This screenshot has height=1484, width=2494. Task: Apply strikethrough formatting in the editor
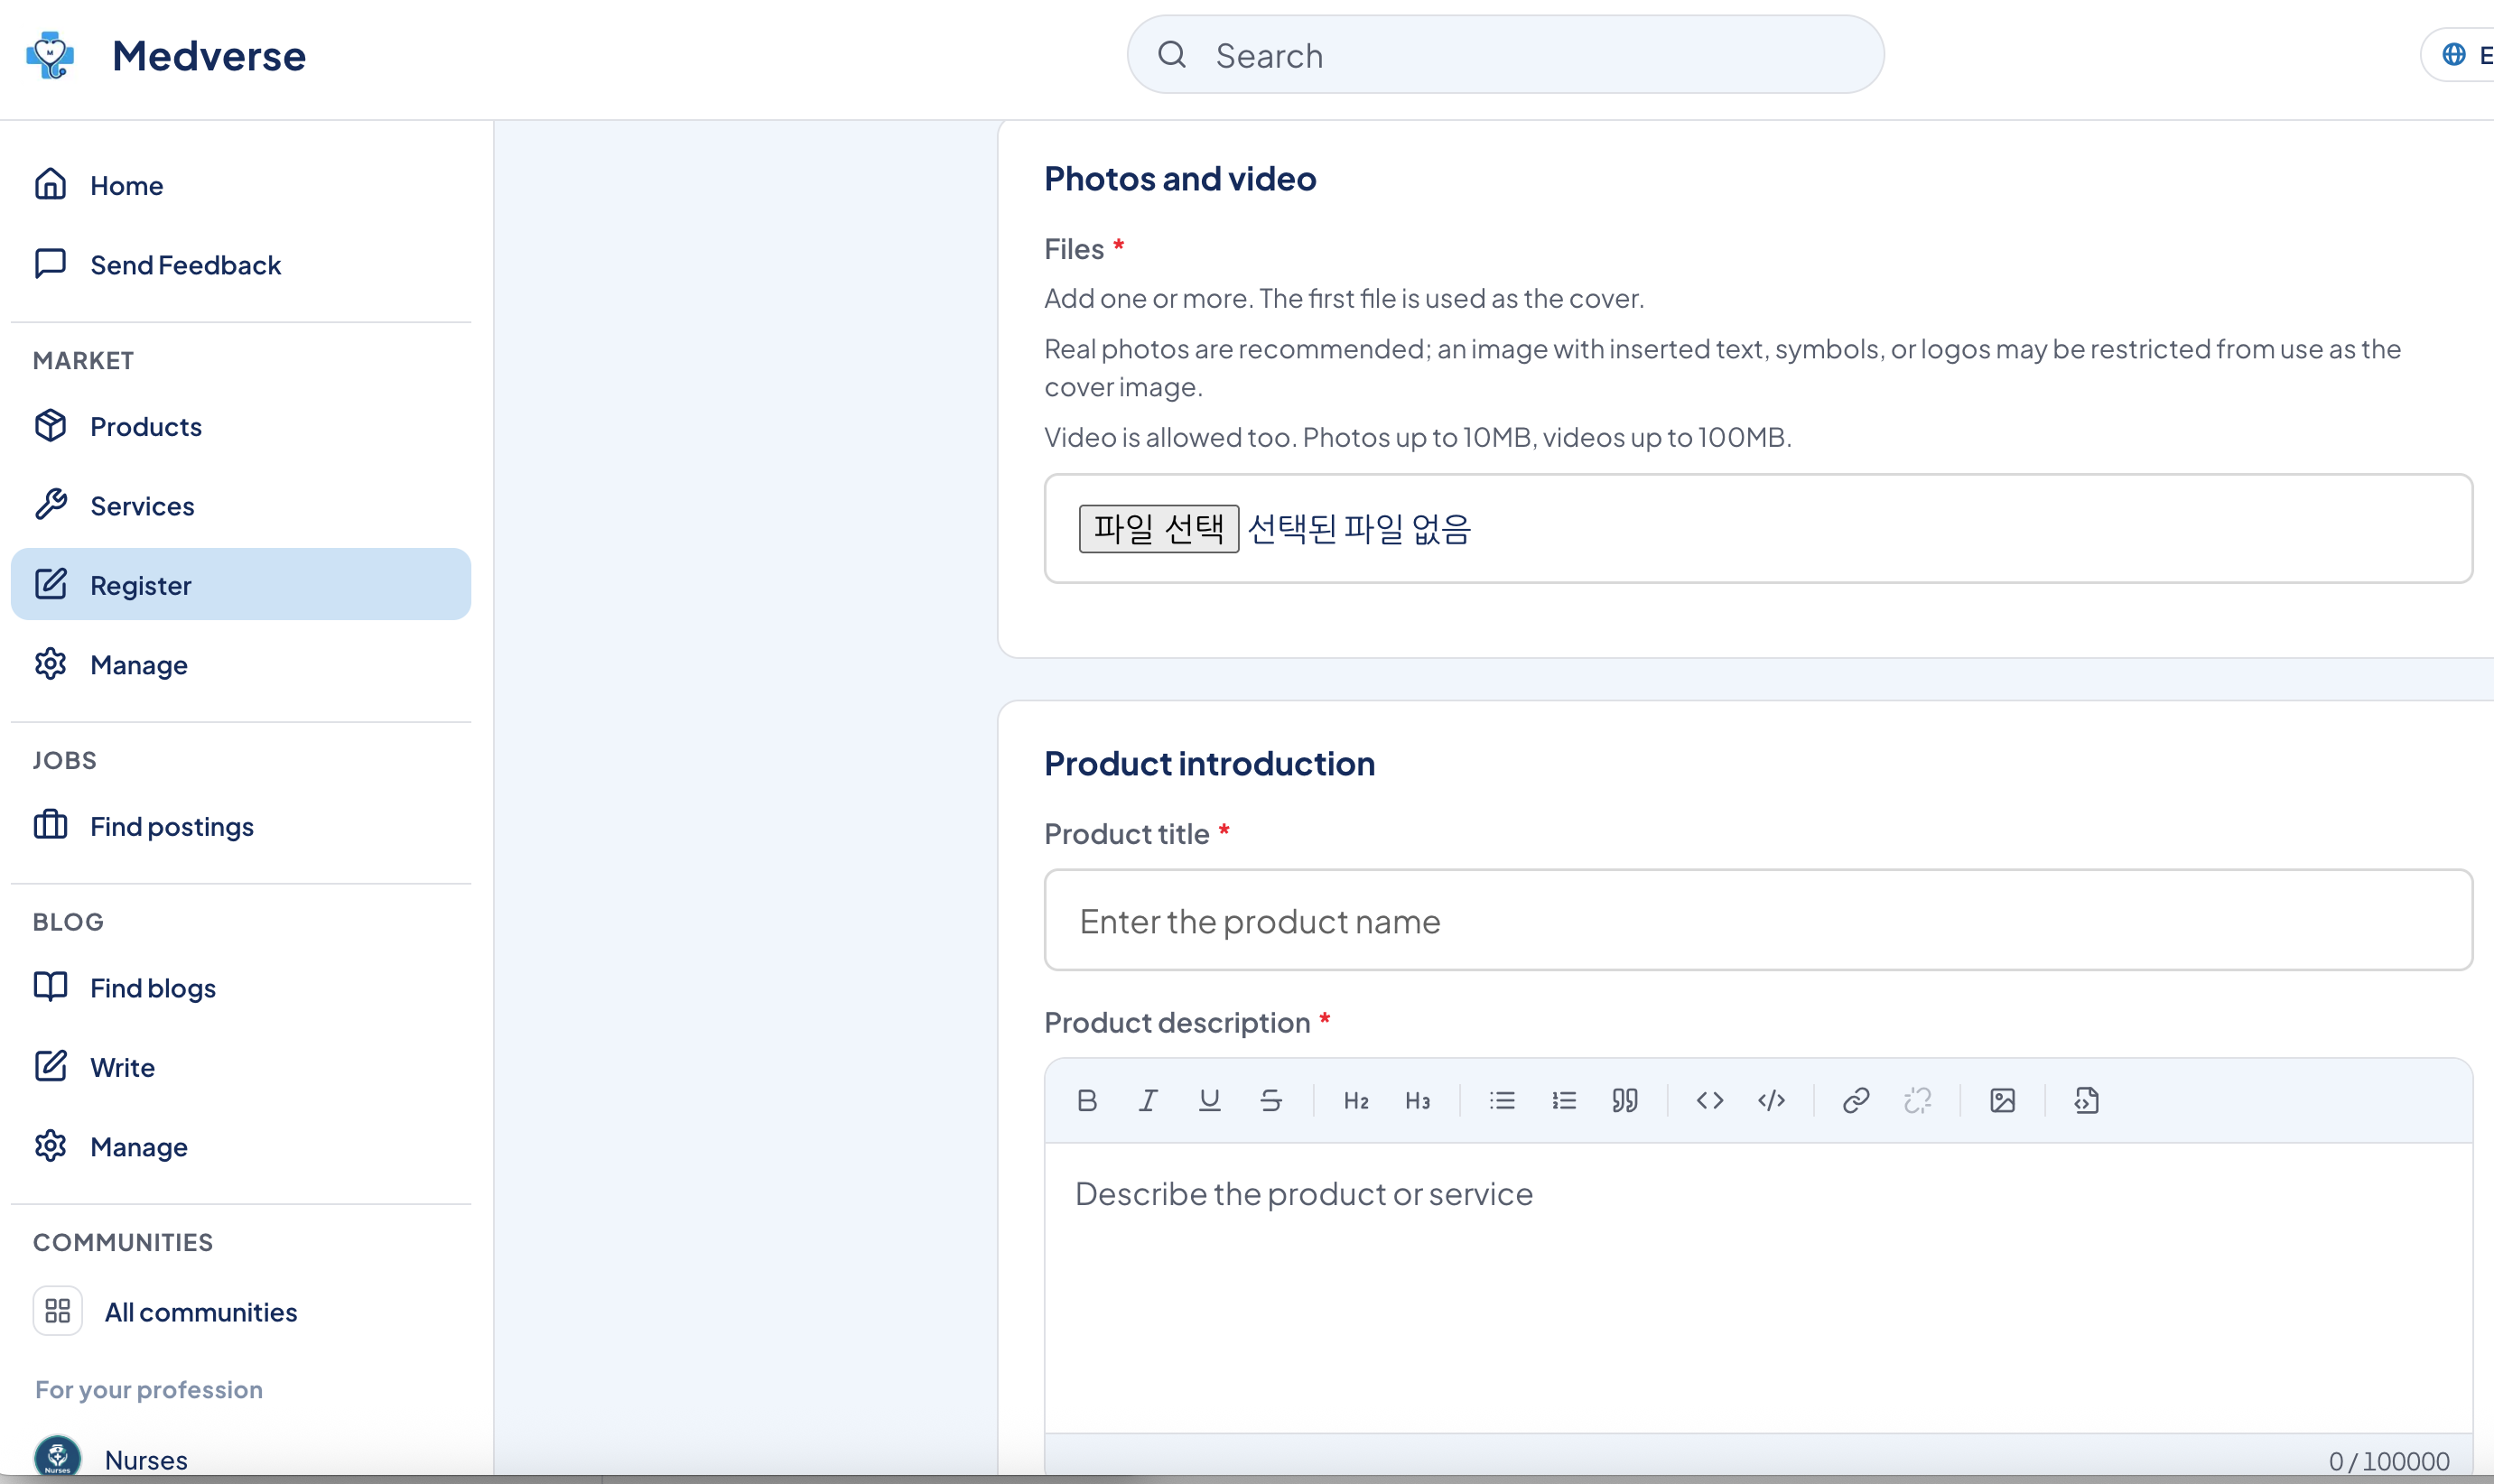[1271, 1101]
